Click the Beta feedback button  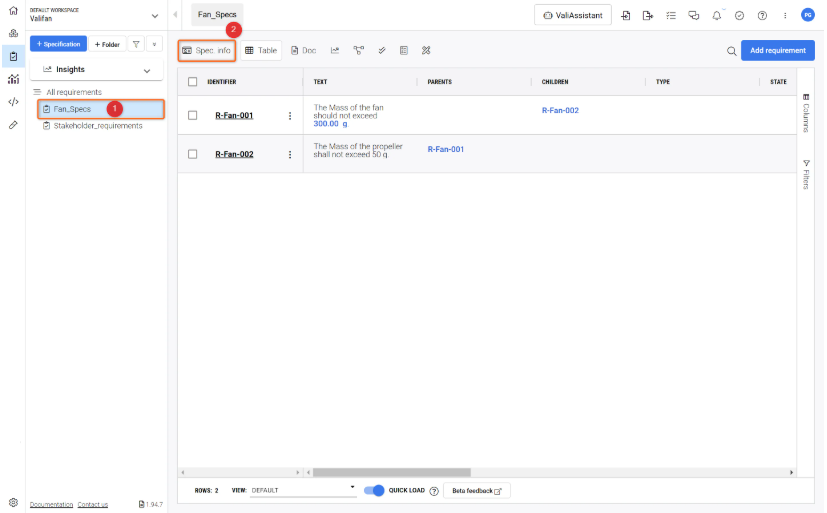click(x=477, y=491)
